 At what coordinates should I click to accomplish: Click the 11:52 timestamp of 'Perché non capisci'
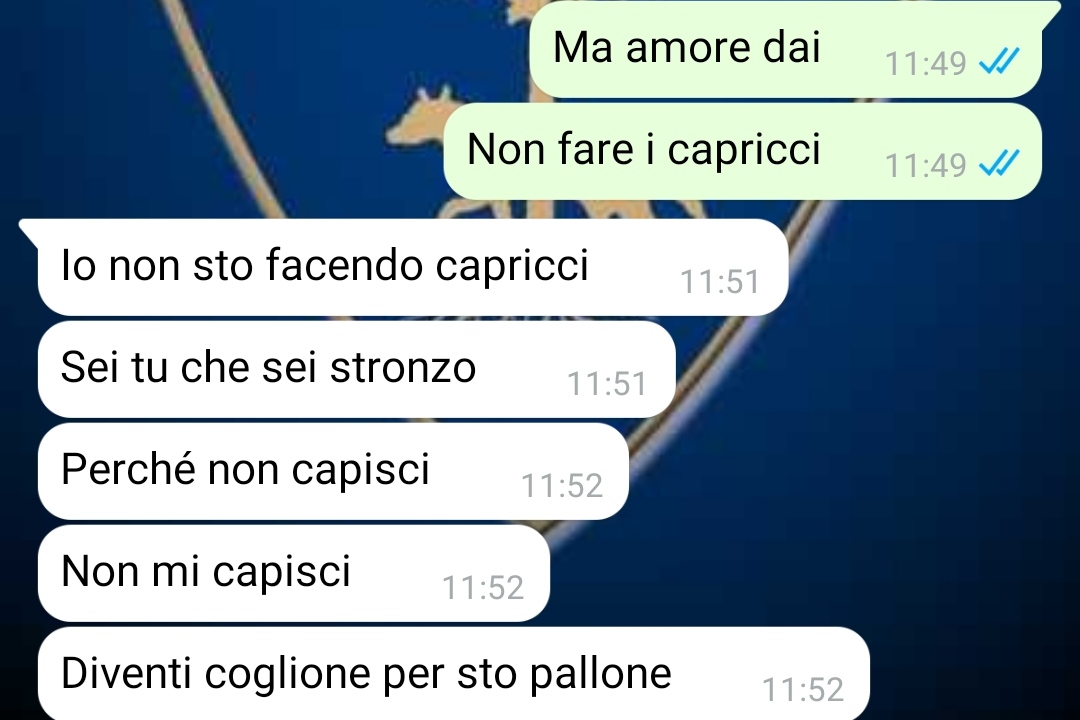[x=562, y=486]
